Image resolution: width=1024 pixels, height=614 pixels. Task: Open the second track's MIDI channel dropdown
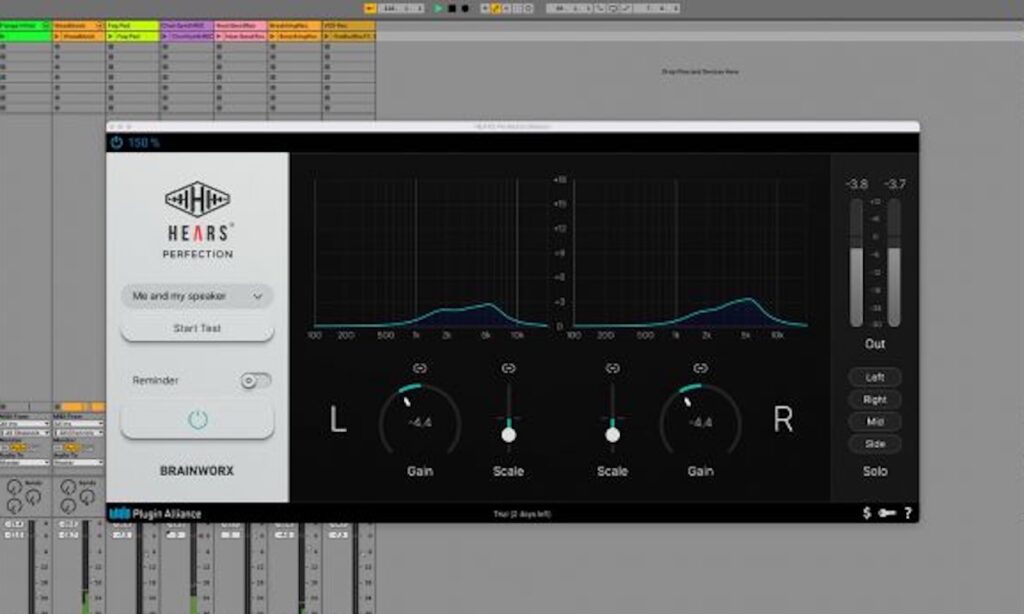point(78,432)
